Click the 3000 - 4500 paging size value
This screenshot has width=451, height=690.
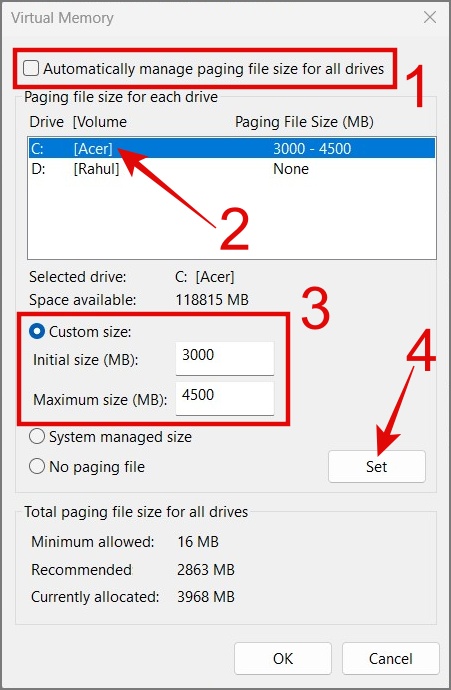(x=312, y=148)
